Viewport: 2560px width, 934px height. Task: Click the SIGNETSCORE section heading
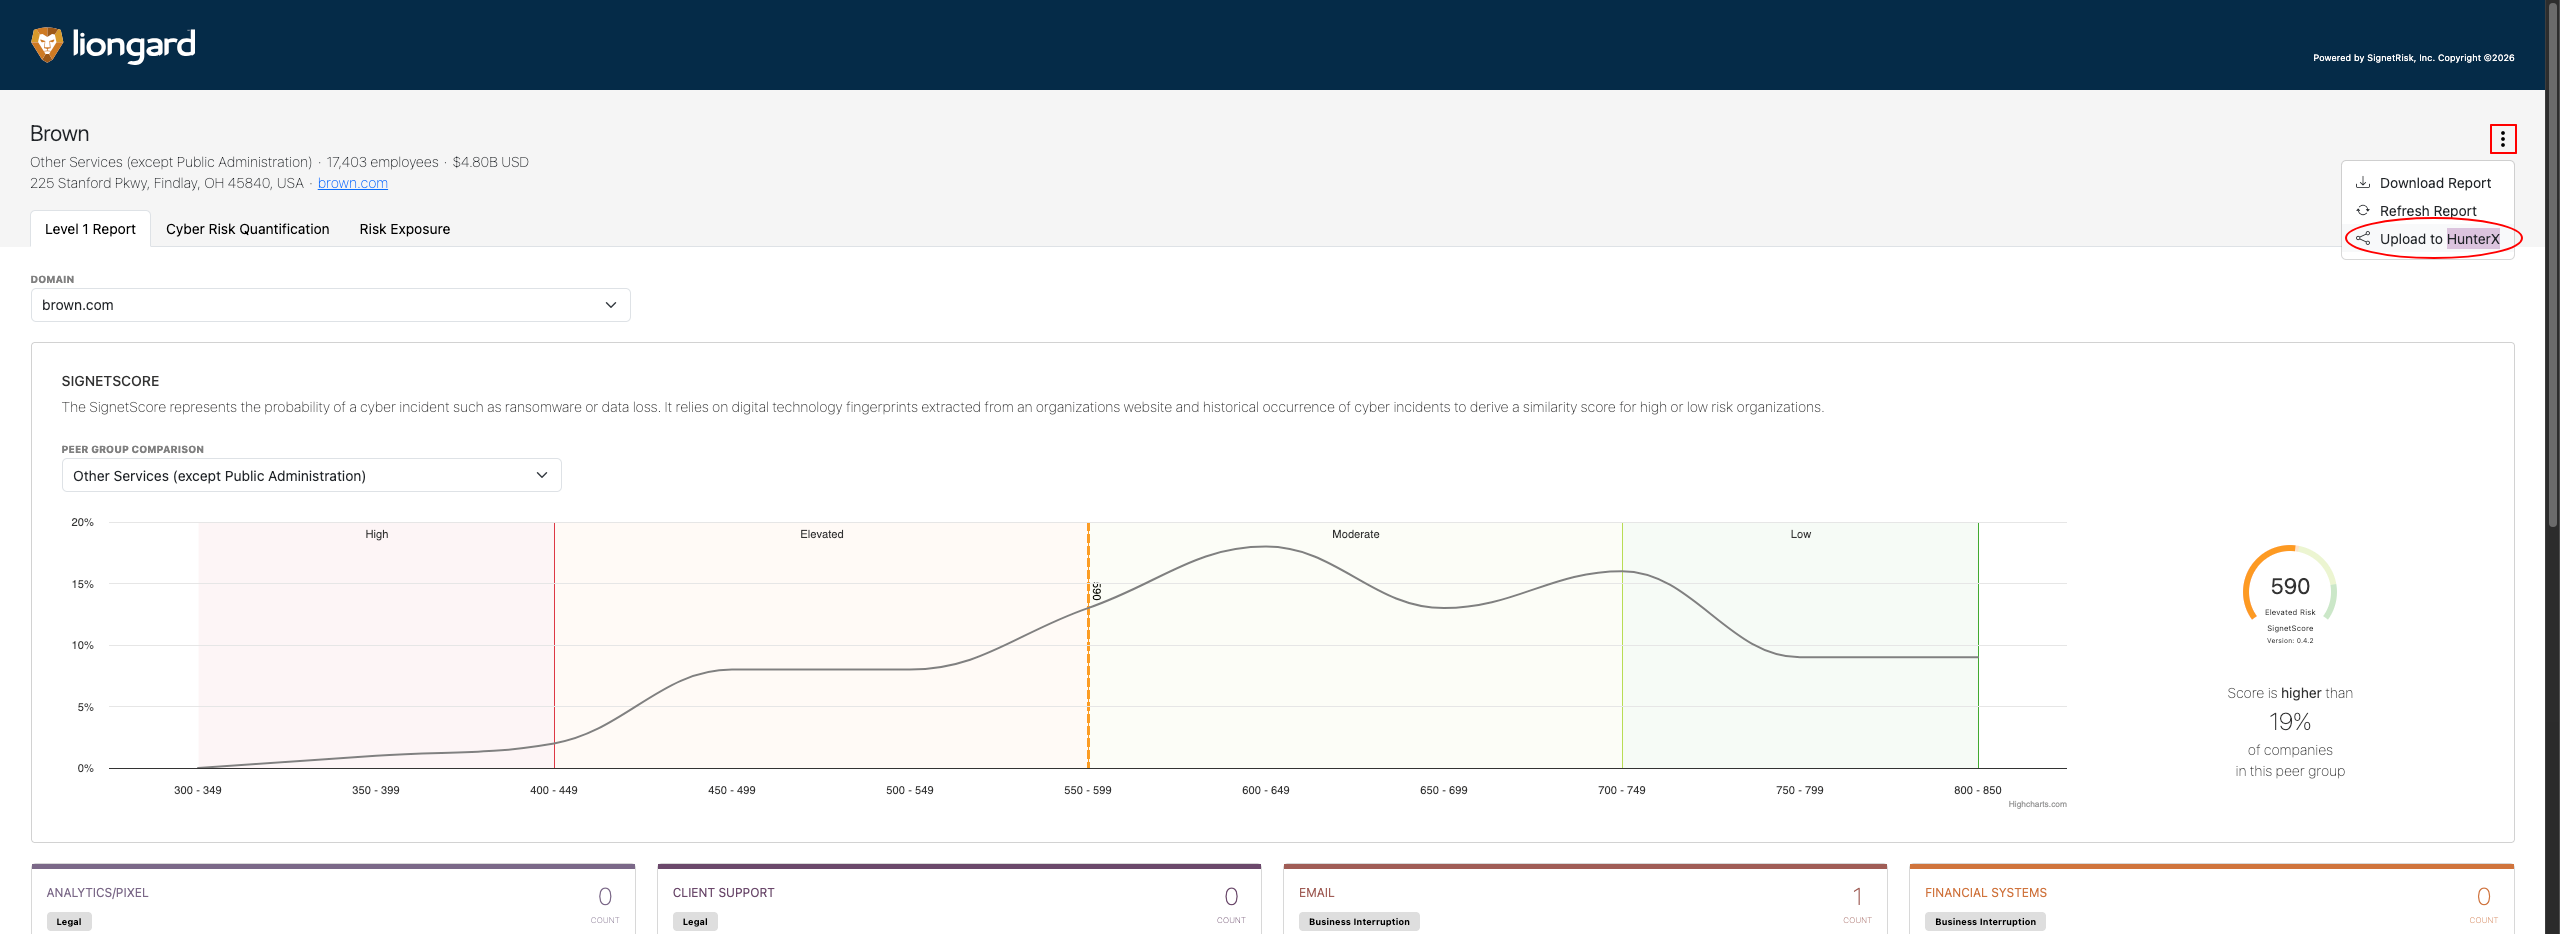tap(111, 381)
